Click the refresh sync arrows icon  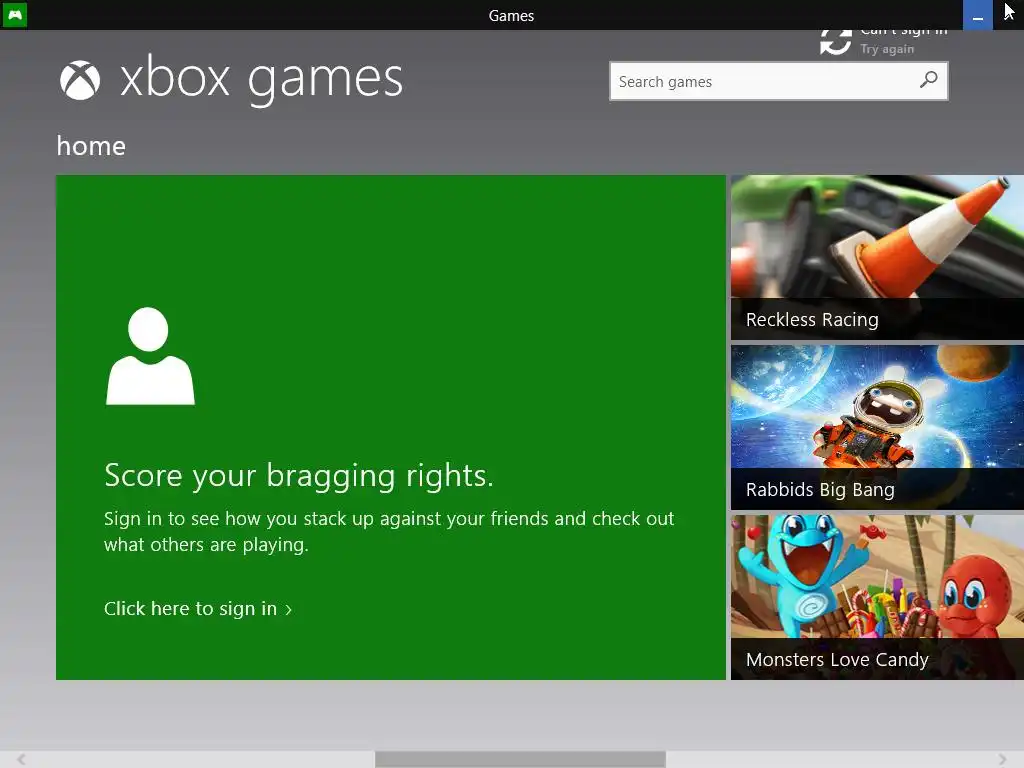(x=836, y=41)
